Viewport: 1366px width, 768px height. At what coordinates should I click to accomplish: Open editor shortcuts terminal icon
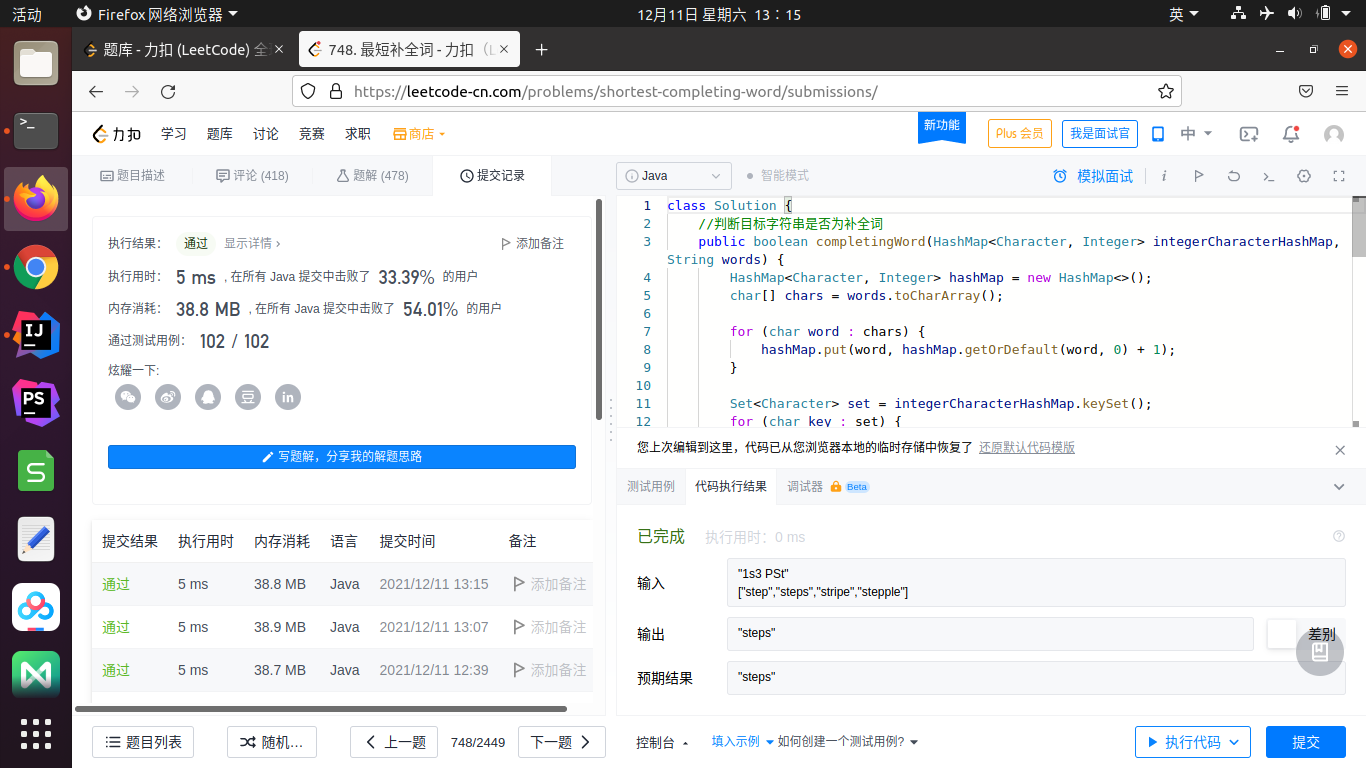point(1269,176)
